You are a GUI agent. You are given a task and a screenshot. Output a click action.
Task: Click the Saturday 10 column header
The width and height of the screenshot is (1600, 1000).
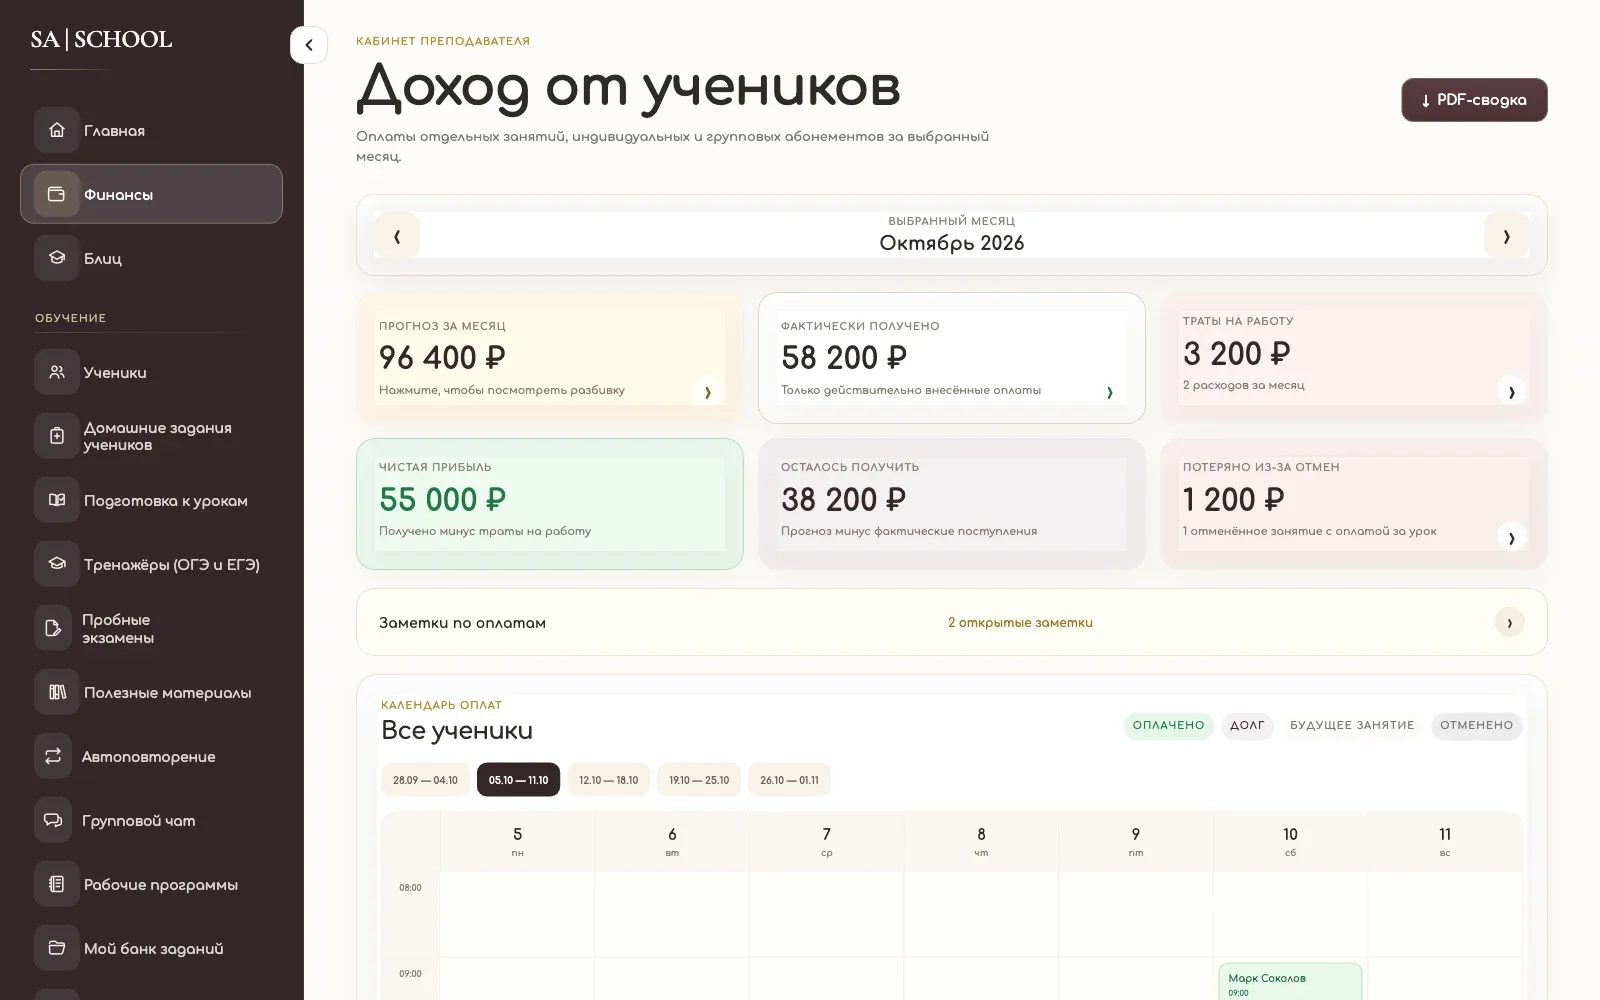click(x=1290, y=841)
